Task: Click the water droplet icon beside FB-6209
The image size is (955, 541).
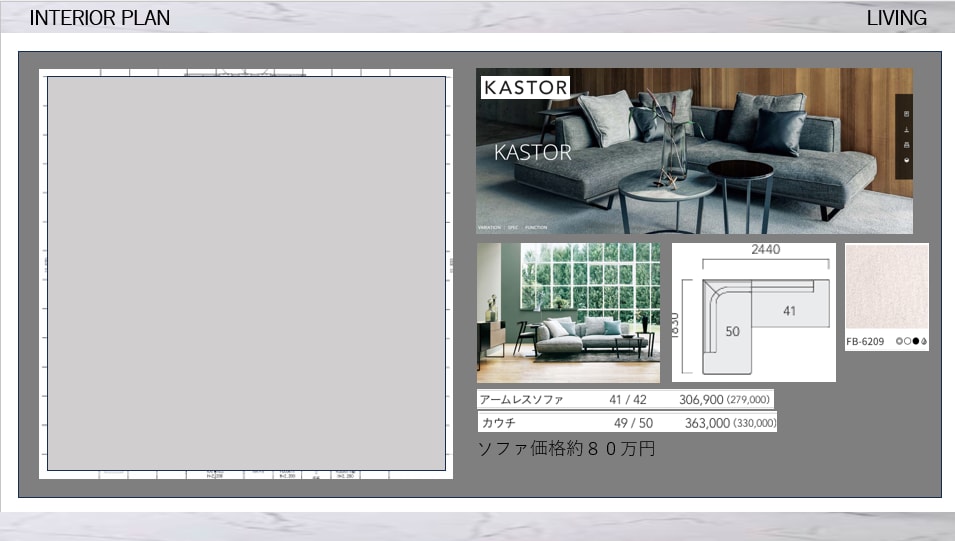Action: click(924, 341)
